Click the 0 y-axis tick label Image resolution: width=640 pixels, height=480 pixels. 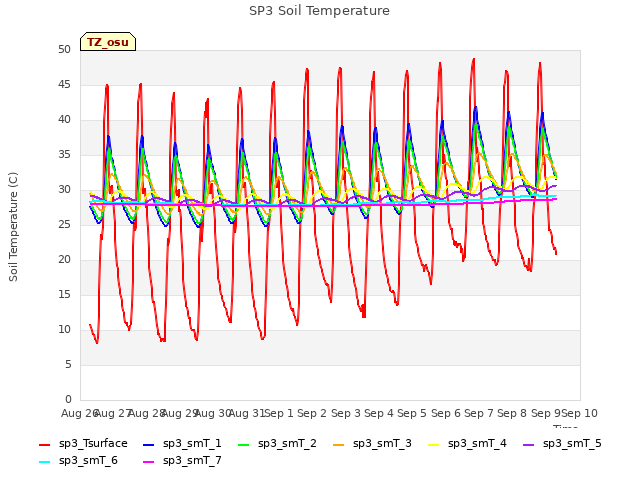(x=68, y=399)
